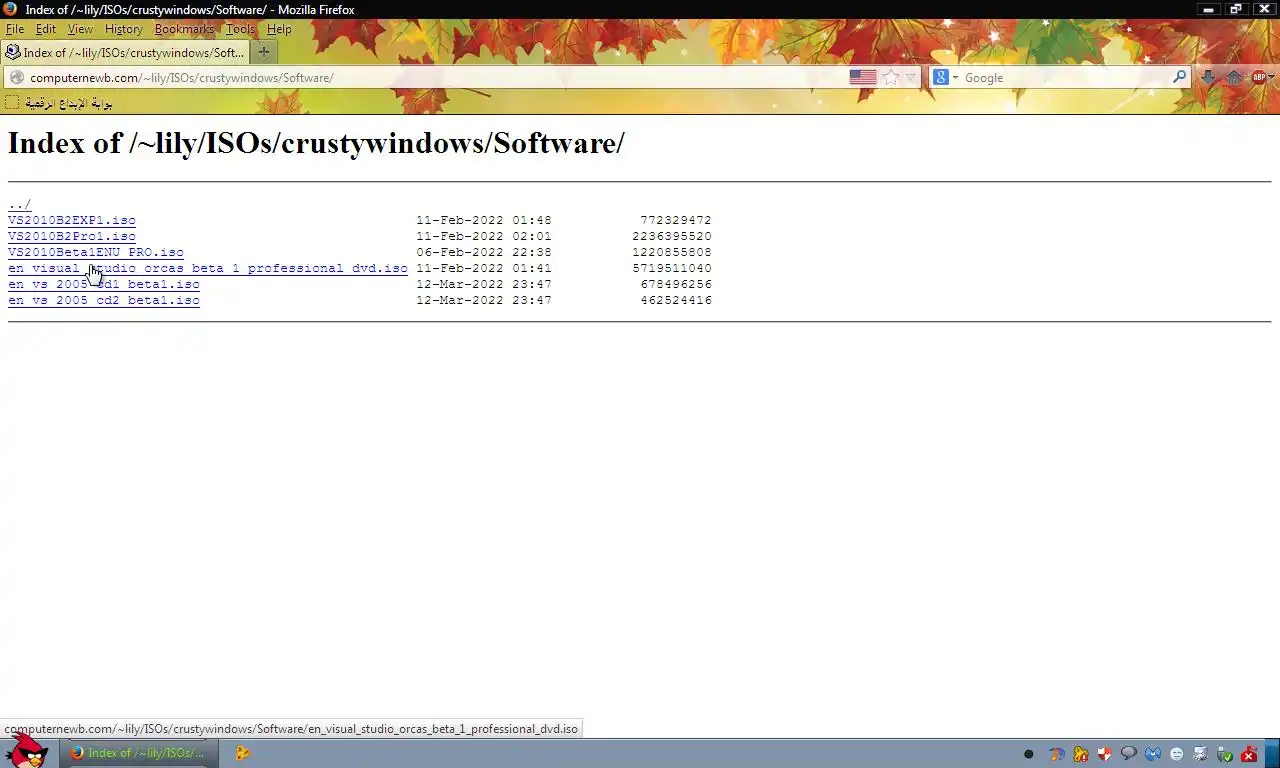1280x768 pixels.
Task: Click the site identity globe icon
Action: point(16,77)
